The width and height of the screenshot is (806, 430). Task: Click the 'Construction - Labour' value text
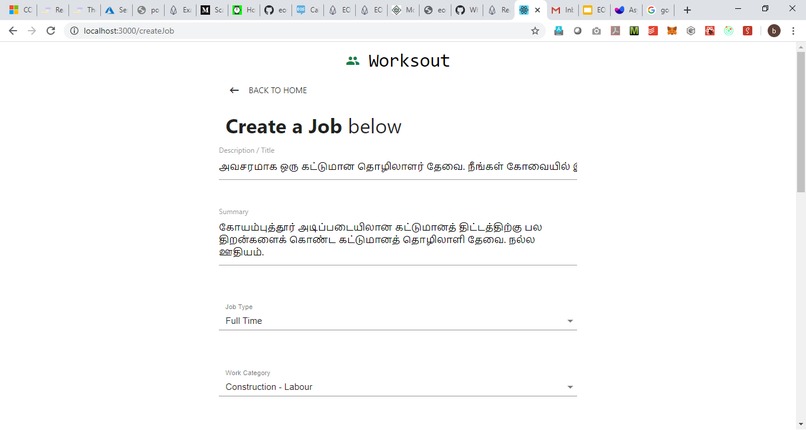click(269, 387)
